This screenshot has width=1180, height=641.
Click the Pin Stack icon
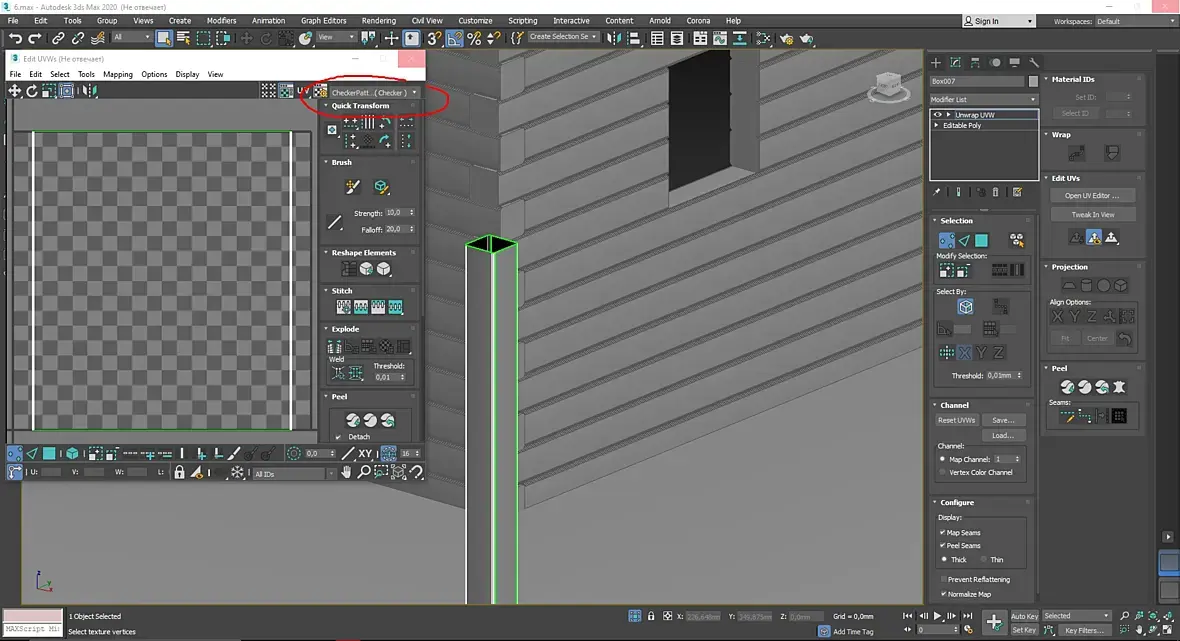pyautogui.click(x=937, y=193)
